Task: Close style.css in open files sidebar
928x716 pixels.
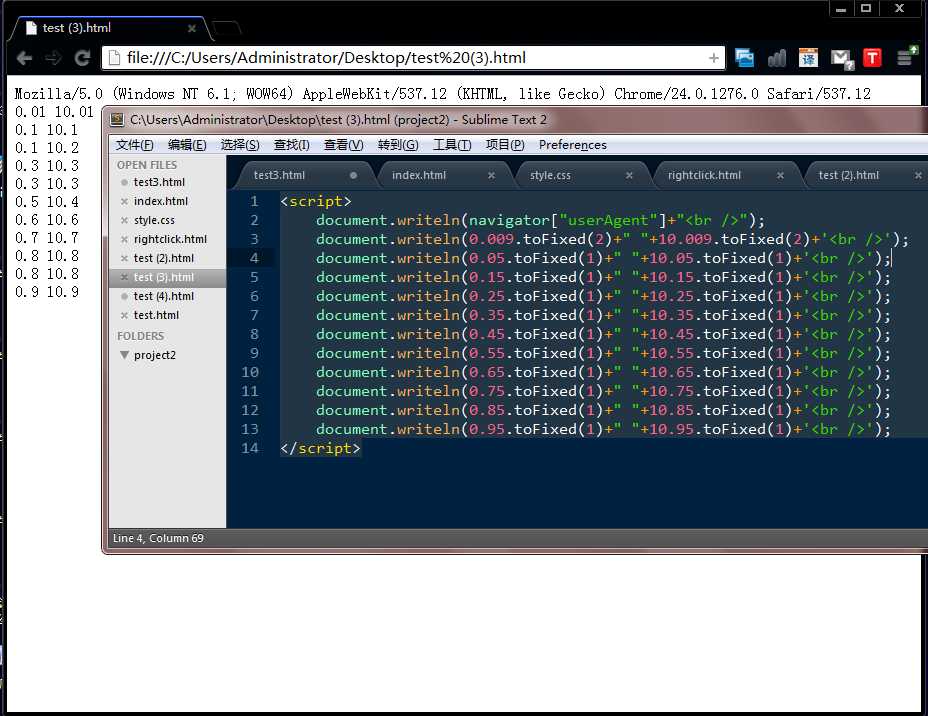Action: pos(124,220)
